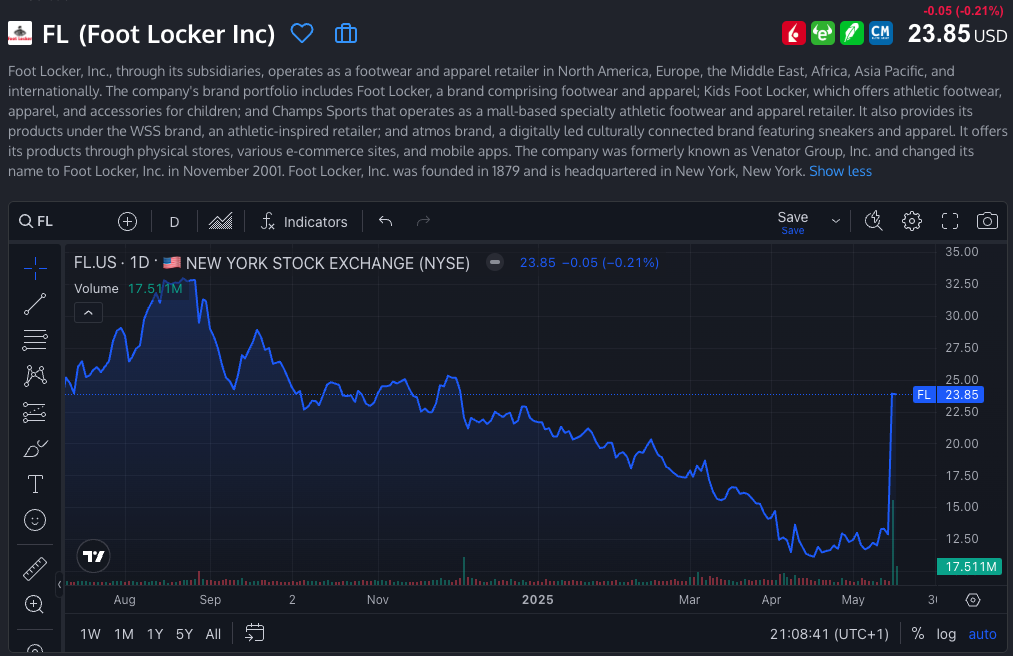This screenshot has height=656, width=1013.
Task: Add Foot Locker to favorites with heart icon
Action: 302,34
